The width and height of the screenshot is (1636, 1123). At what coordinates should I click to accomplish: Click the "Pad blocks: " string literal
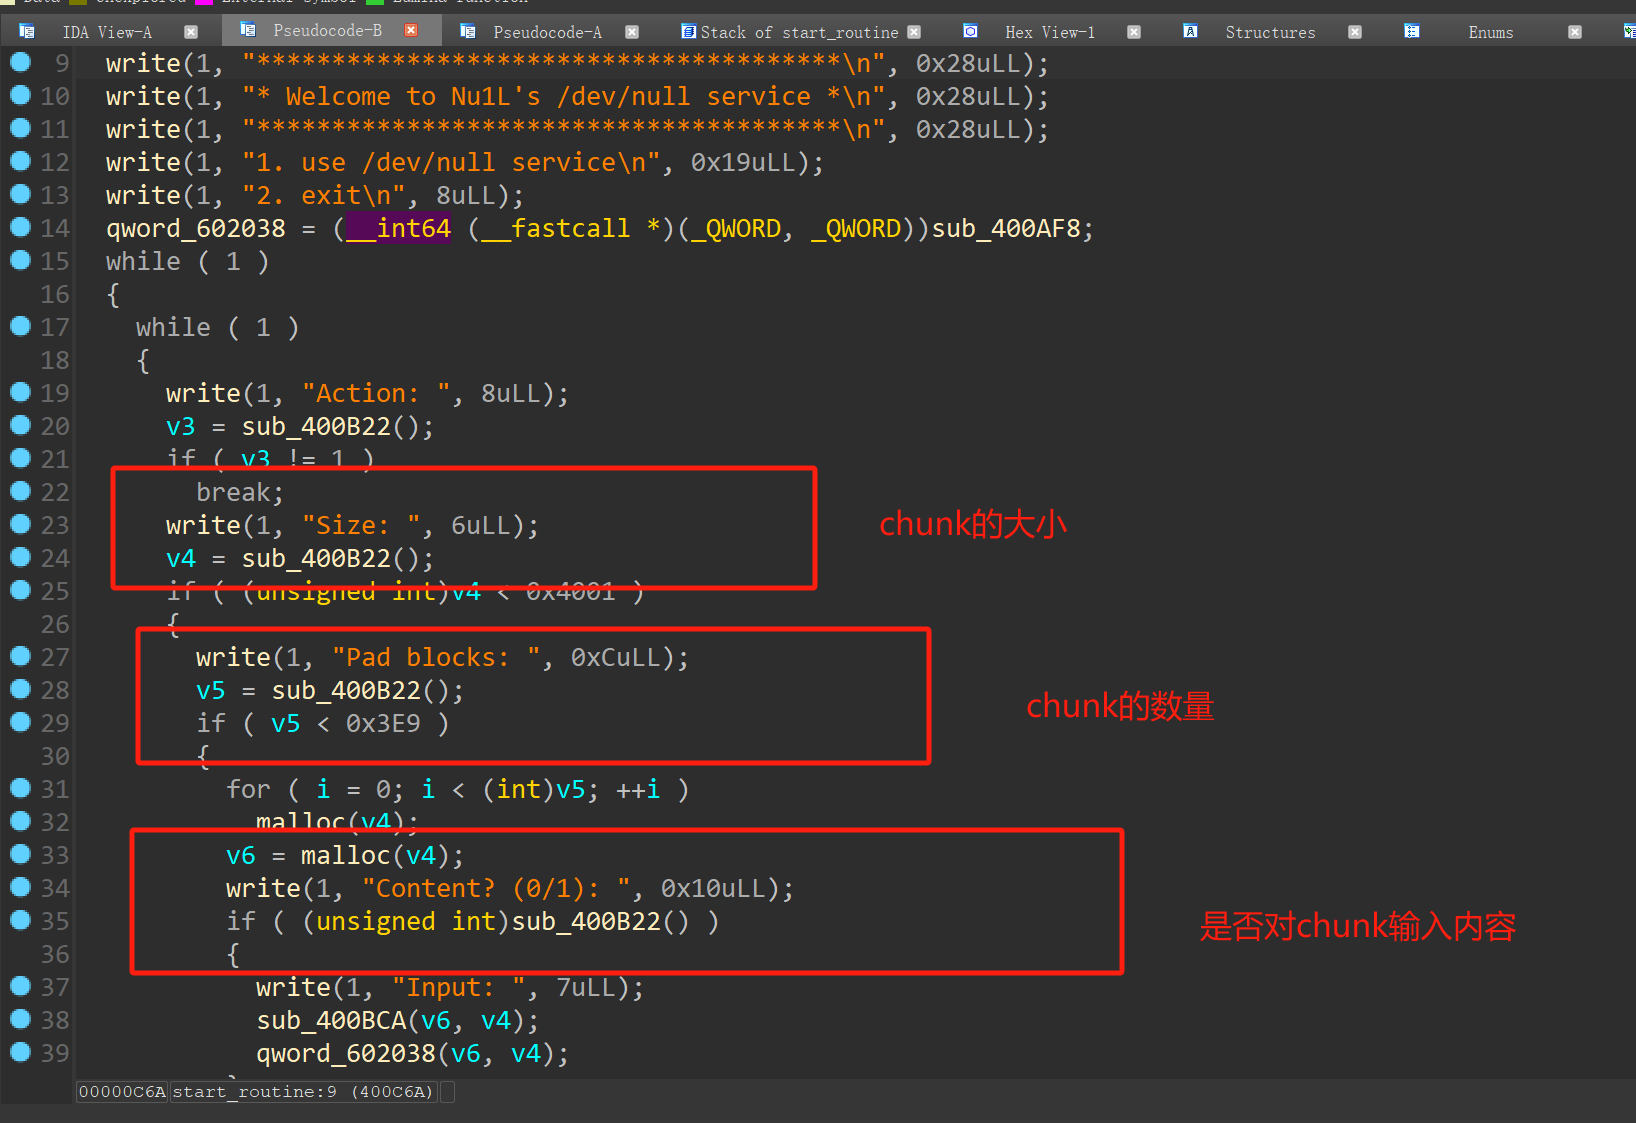click(x=437, y=658)
